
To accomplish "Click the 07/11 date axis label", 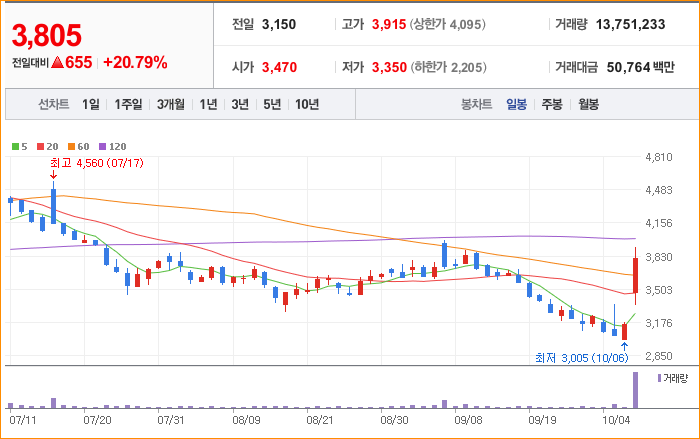I will point(23,420).
